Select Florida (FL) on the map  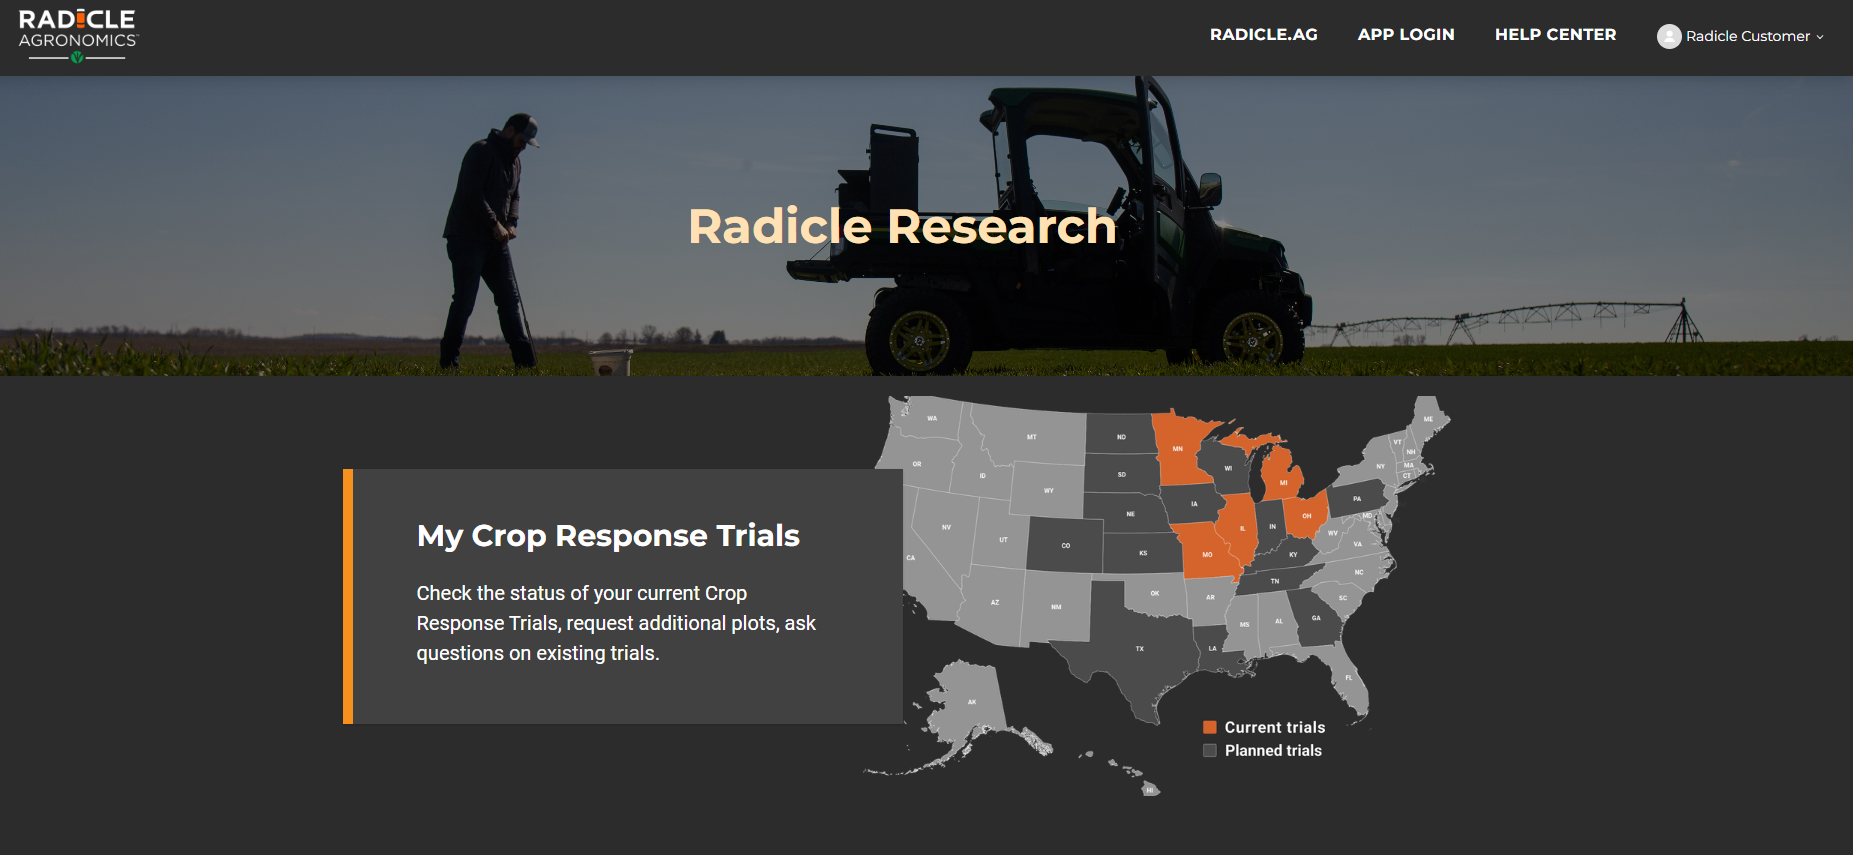[x=1348, y=677]
